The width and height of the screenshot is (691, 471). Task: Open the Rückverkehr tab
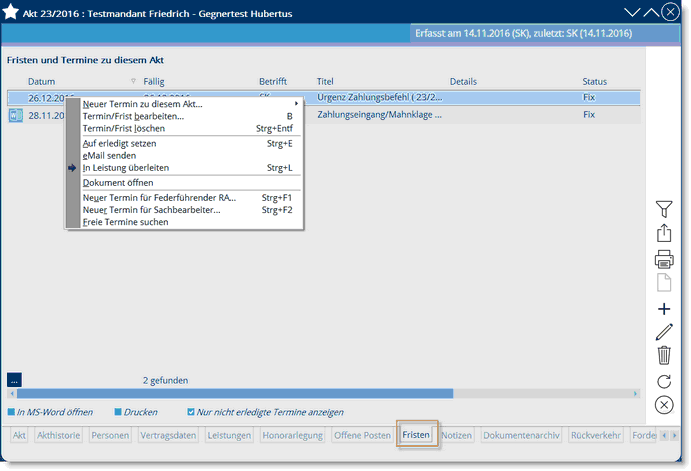pos(596,435)
